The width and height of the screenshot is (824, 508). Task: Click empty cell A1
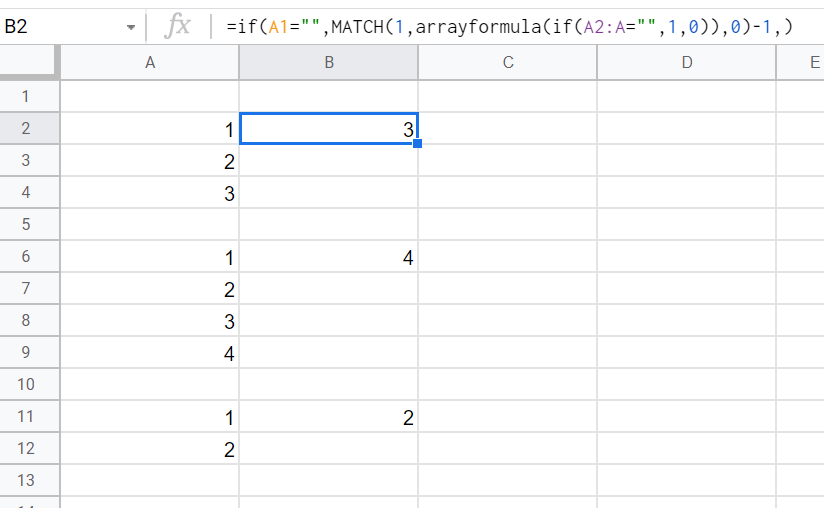150,96
